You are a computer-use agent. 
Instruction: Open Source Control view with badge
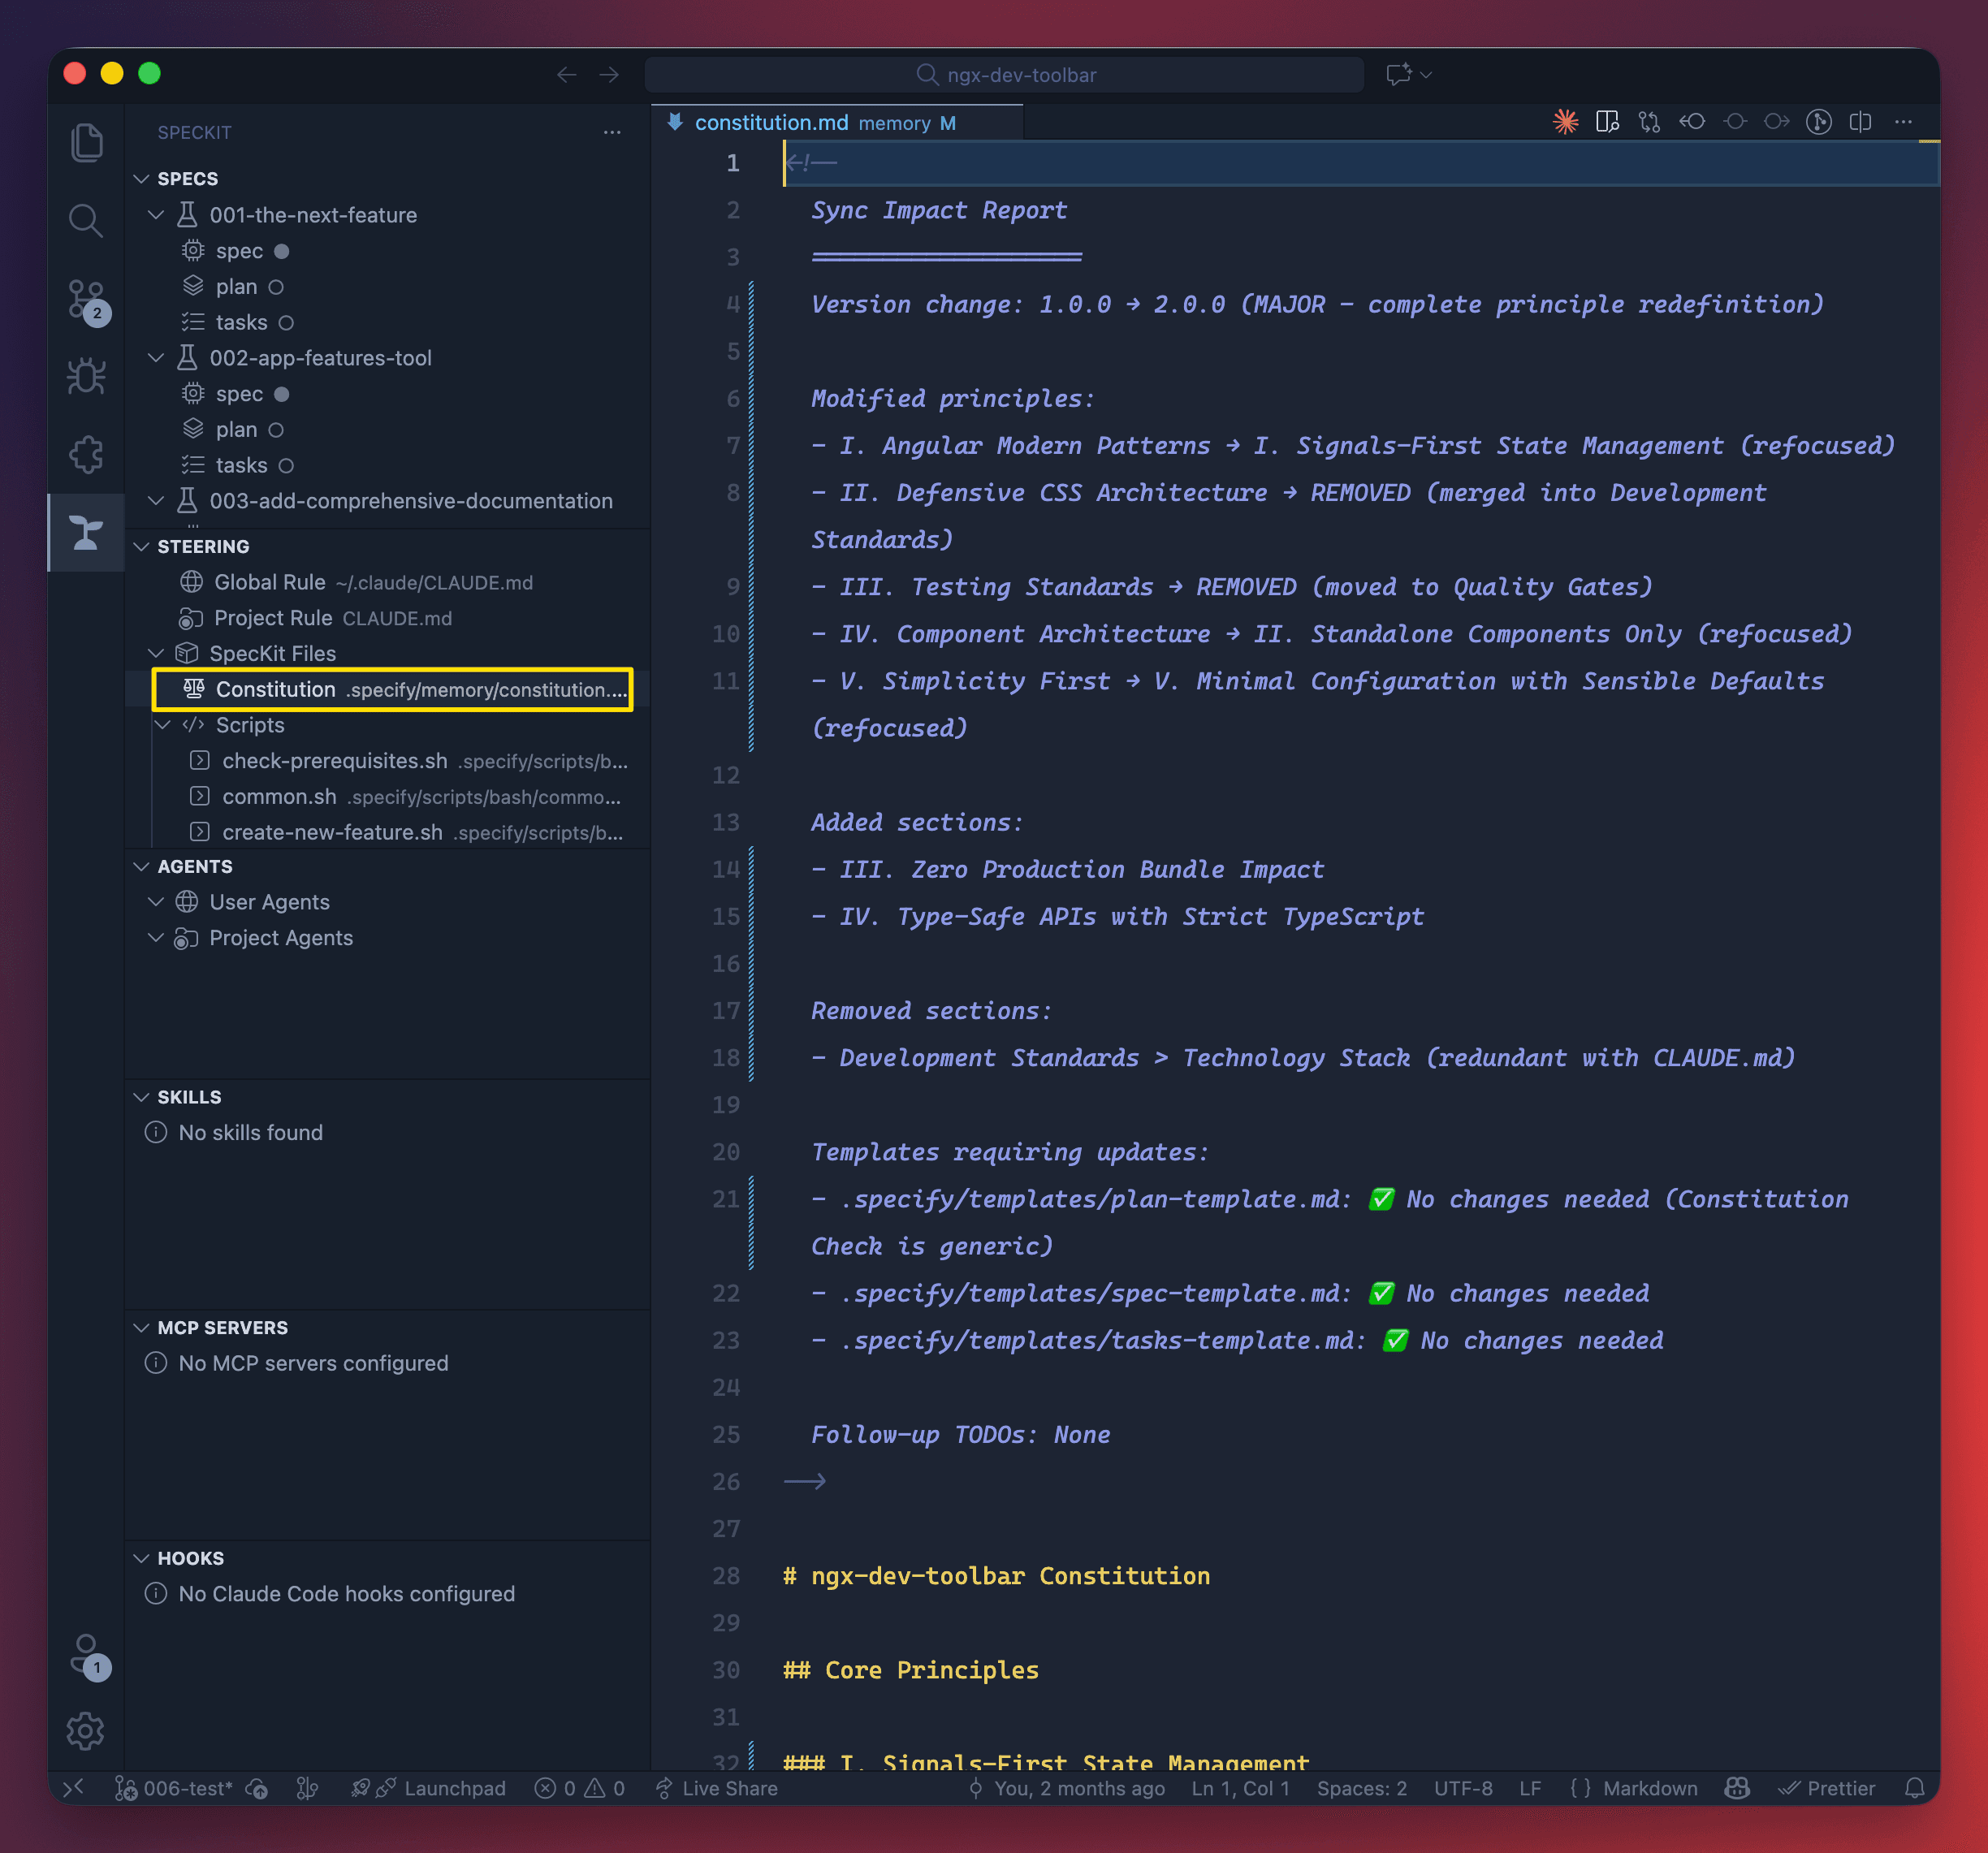coord(86,299)
